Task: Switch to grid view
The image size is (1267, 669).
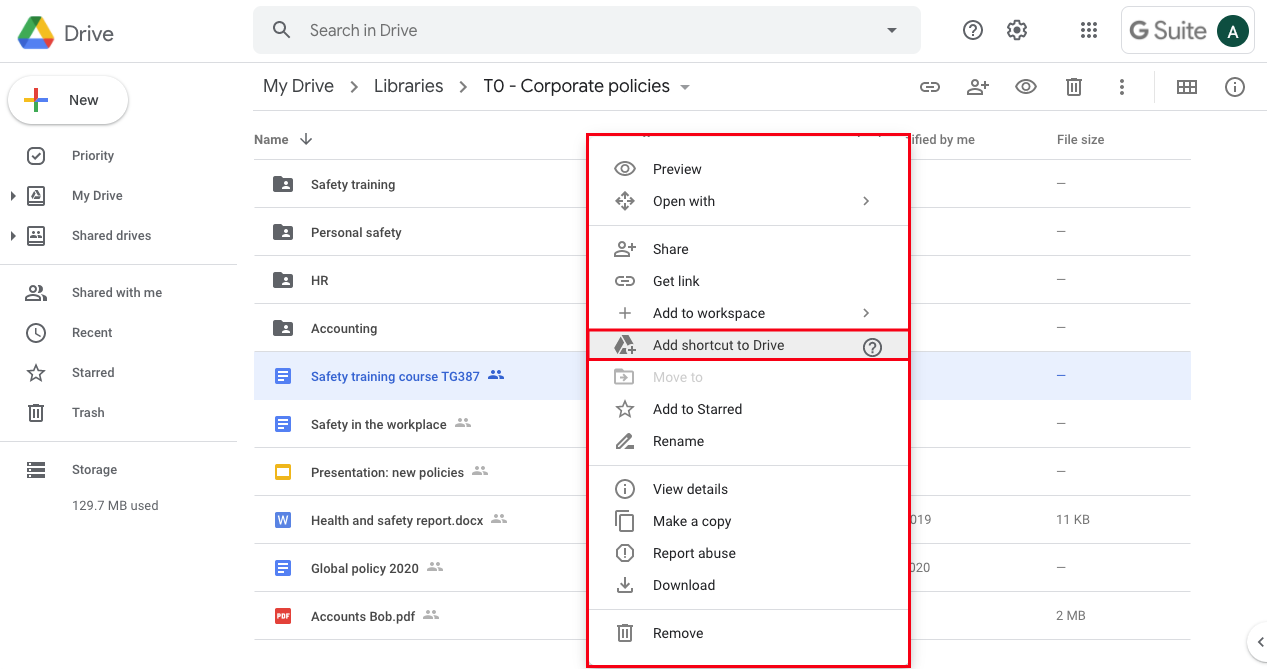Action: tap(1187, 87)
